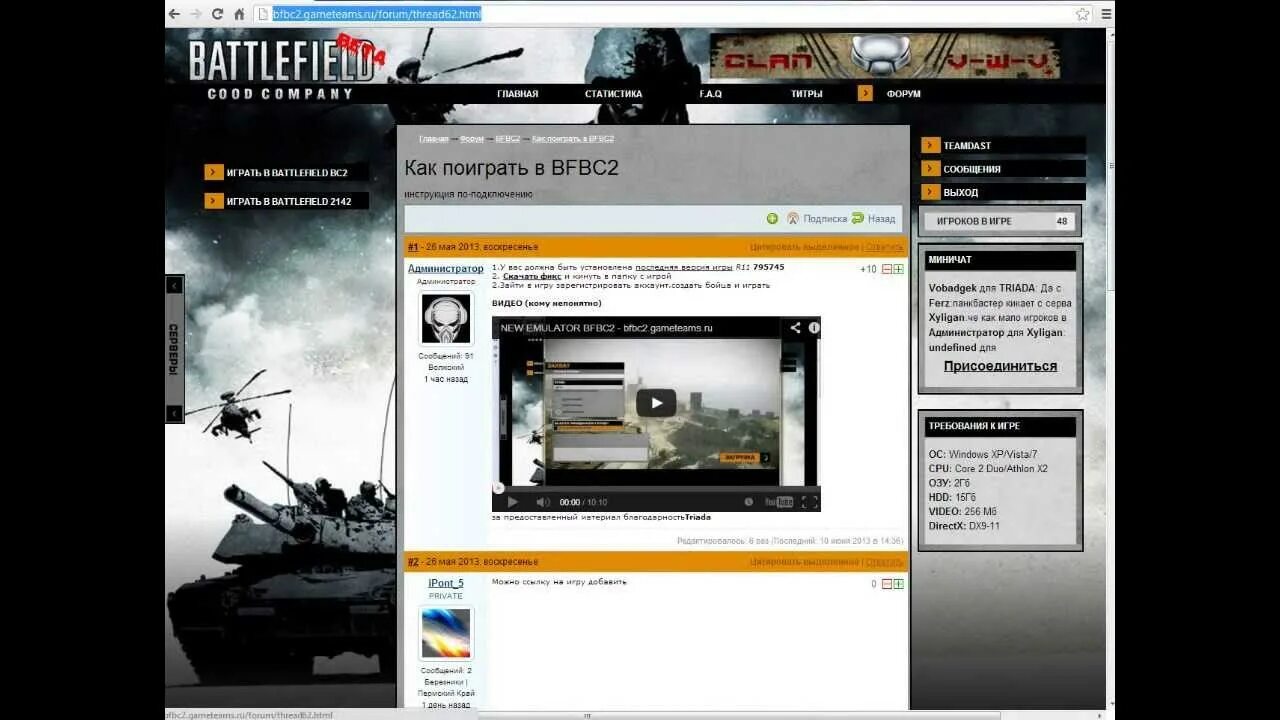Click the orange arrow beside BATTLEFIELD BC2
1280x720 pixels.
click(x=214, y=172)
